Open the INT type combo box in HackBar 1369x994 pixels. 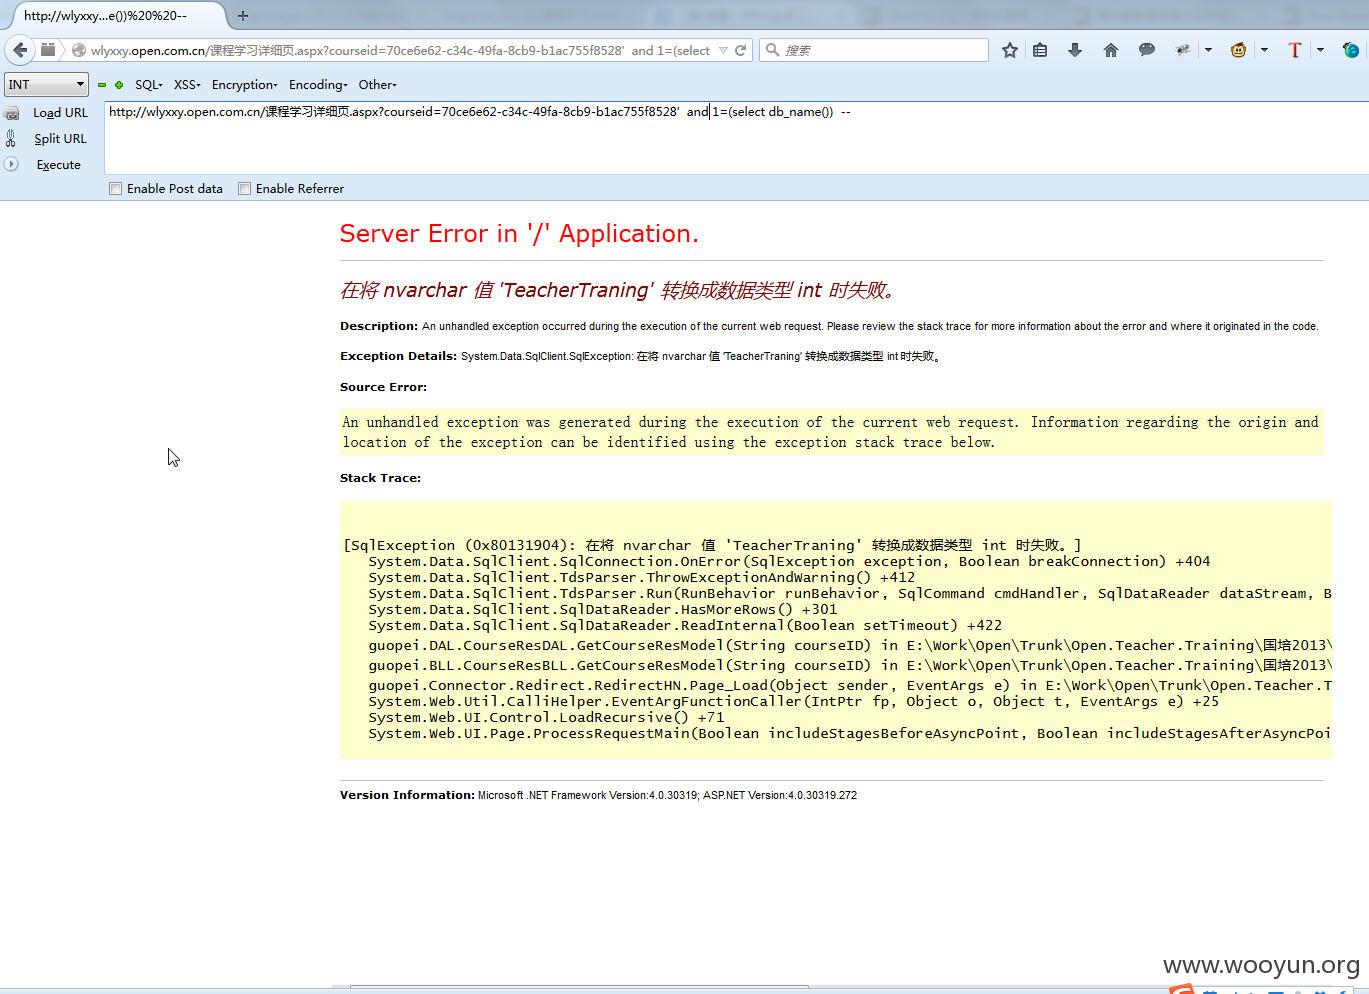(x=46, y=85)
